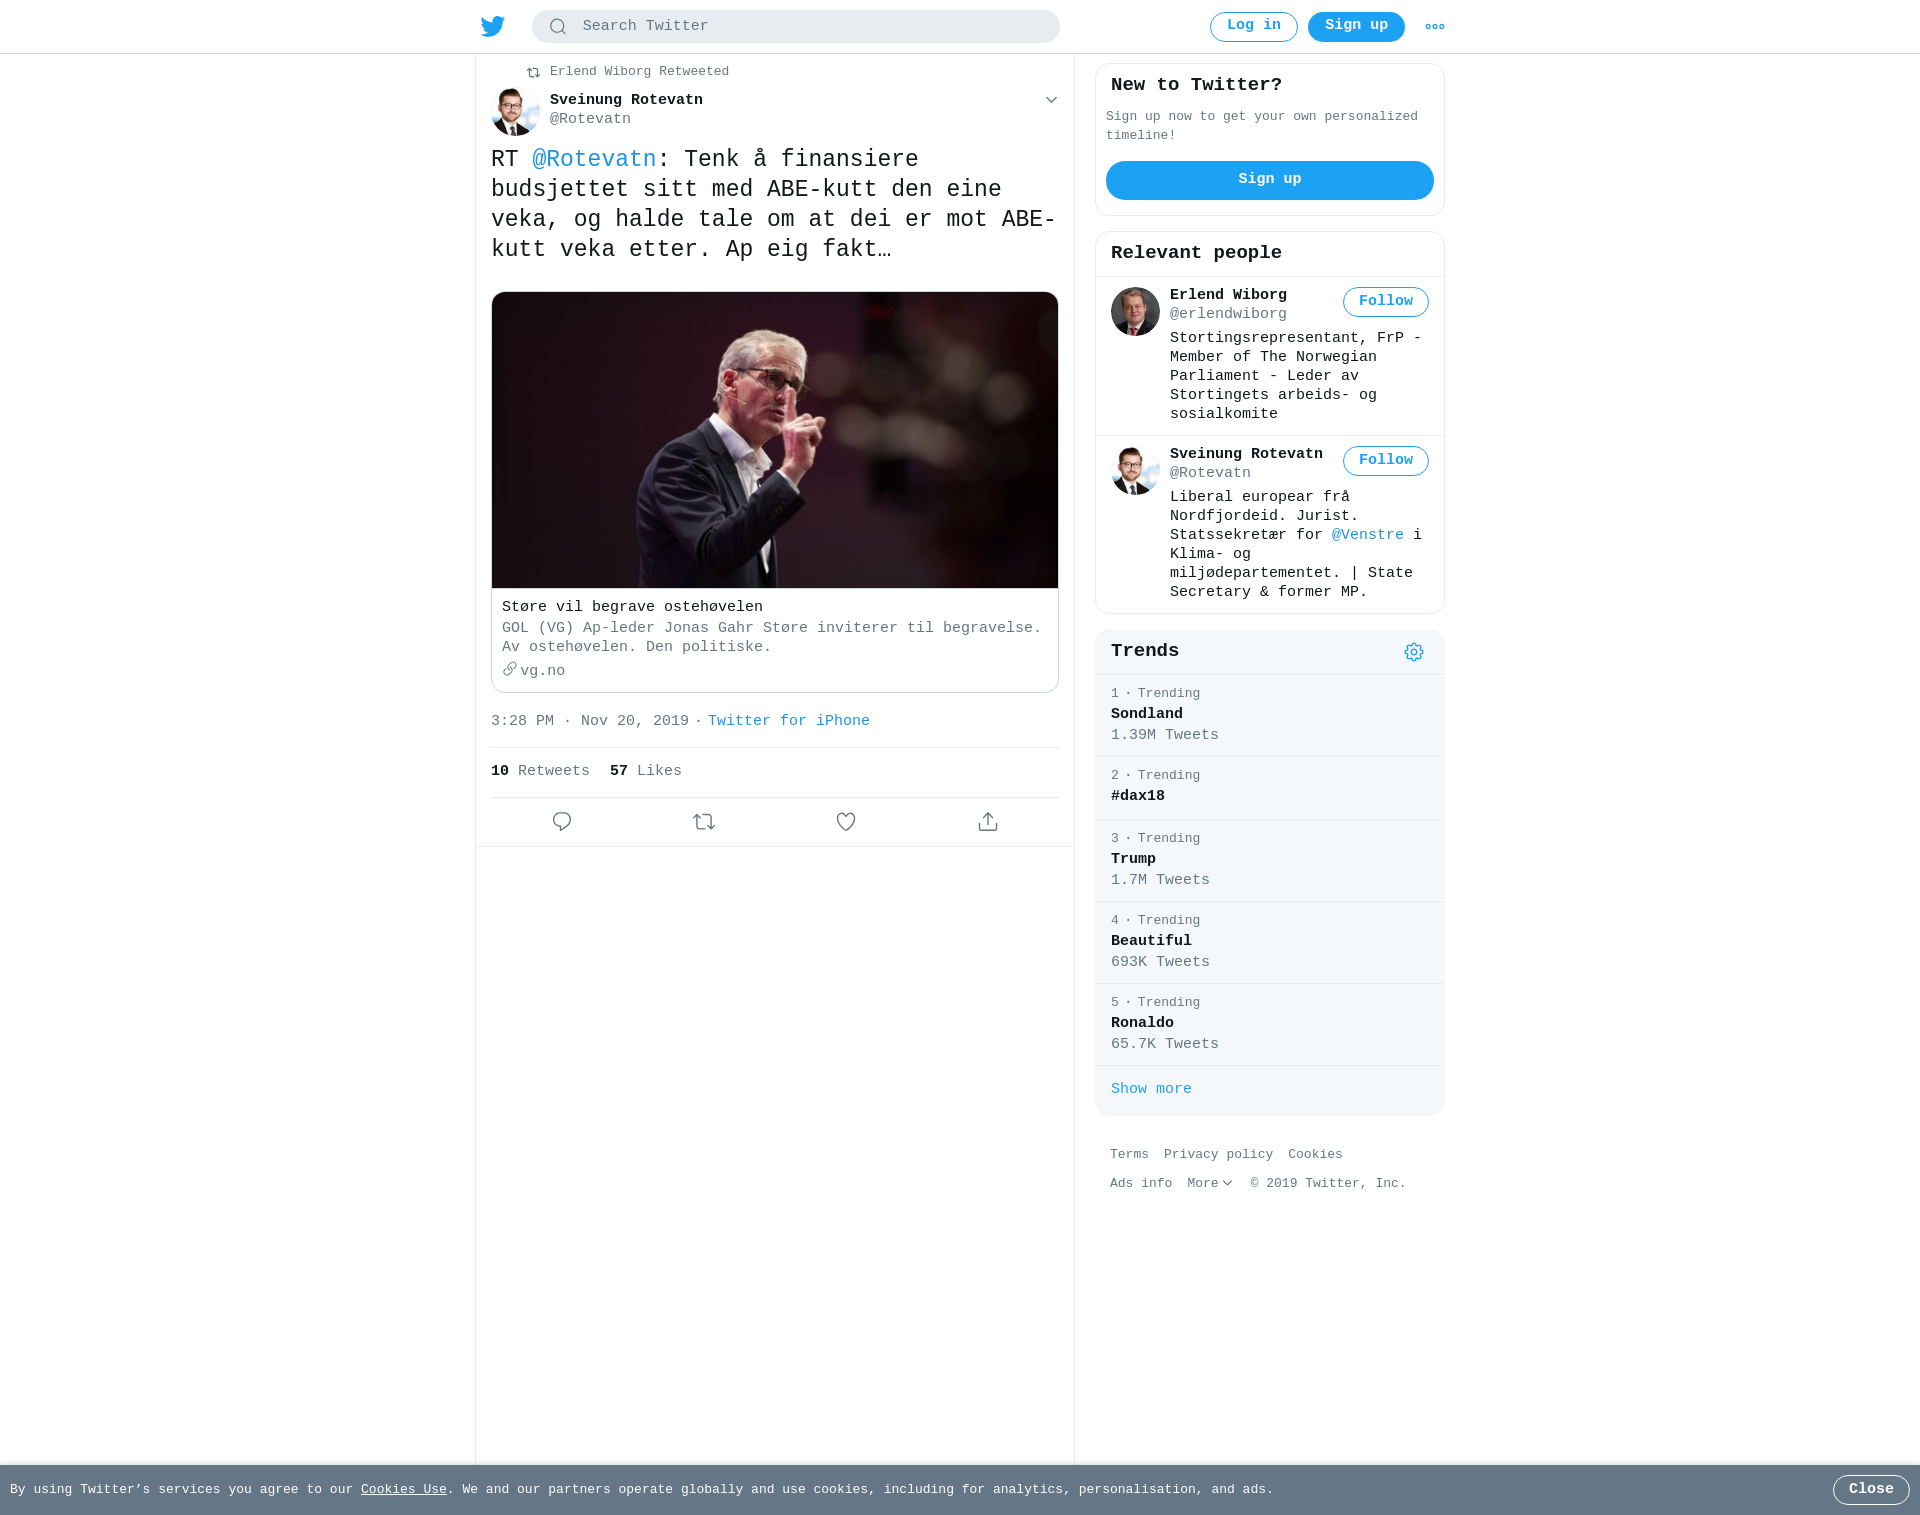Close the cookie notice banner

pyautogui.click(x=1870, y=1490)
